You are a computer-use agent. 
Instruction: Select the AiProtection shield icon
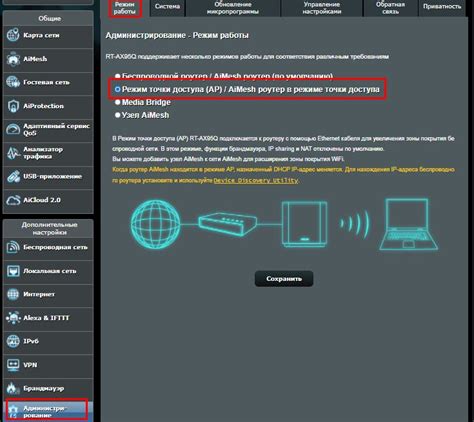[13, 106]
